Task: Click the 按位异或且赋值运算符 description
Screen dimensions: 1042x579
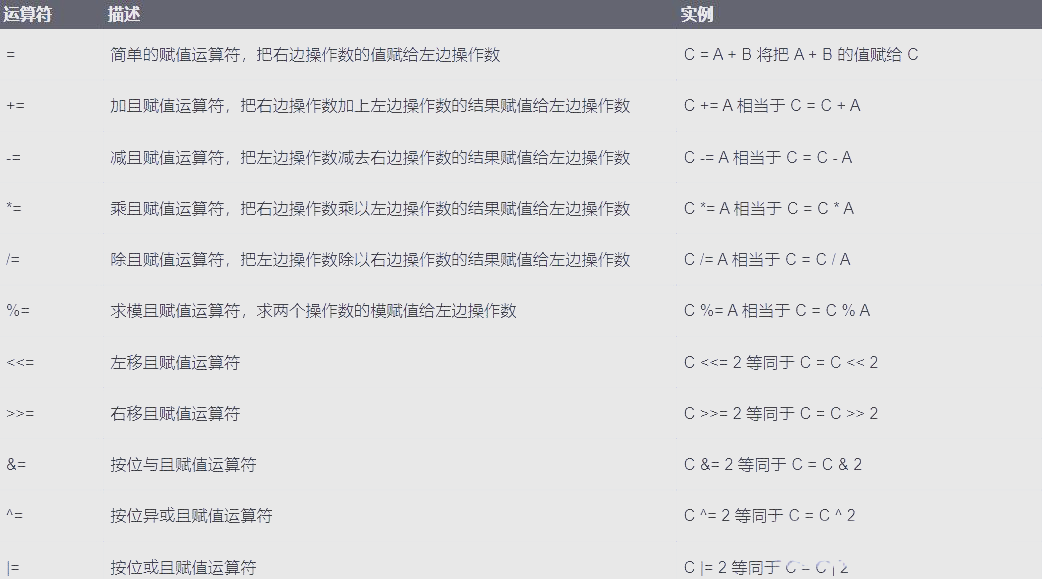Action: (x=191, y=515)
